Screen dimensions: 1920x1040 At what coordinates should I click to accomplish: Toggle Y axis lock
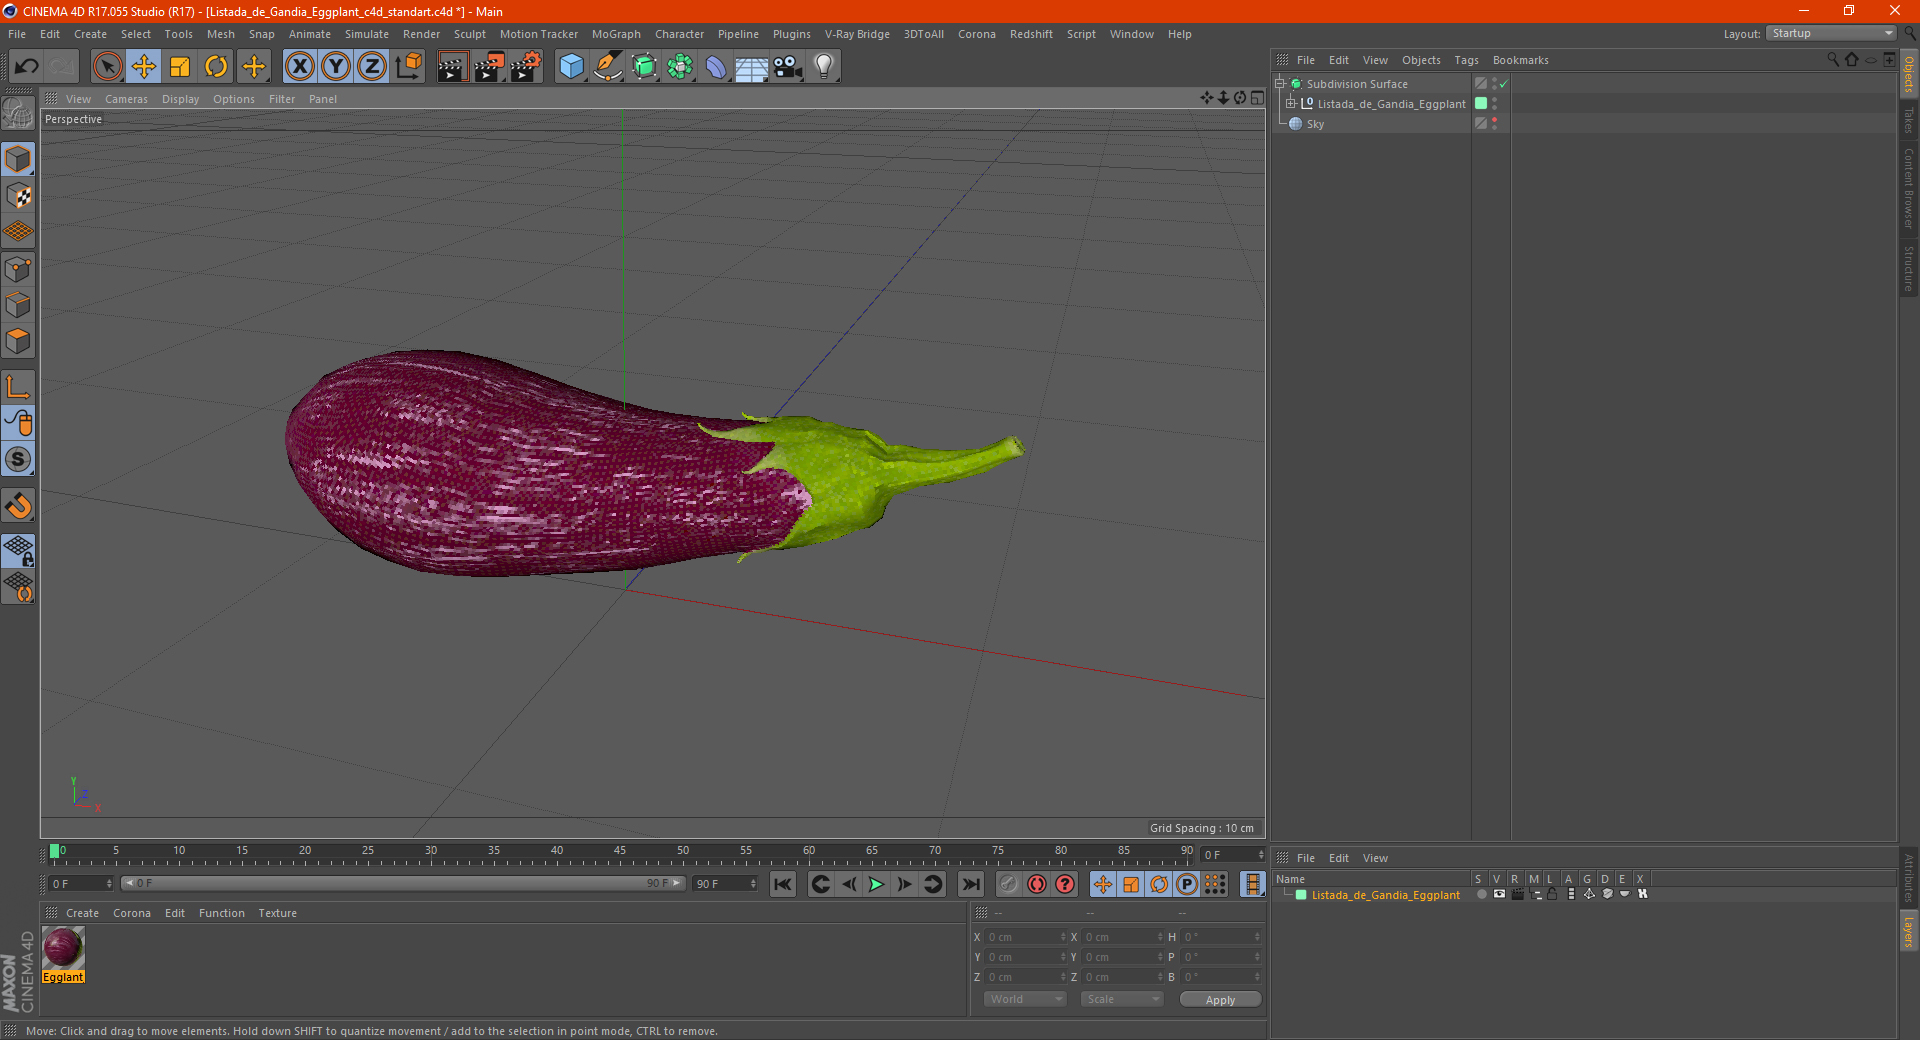tap(336, 67)
